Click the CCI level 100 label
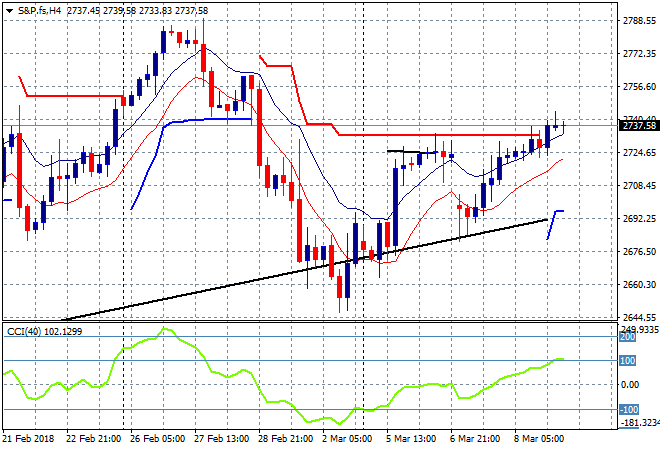The width and height of the screenshot is (660, 450). click(x=627, y=361)
